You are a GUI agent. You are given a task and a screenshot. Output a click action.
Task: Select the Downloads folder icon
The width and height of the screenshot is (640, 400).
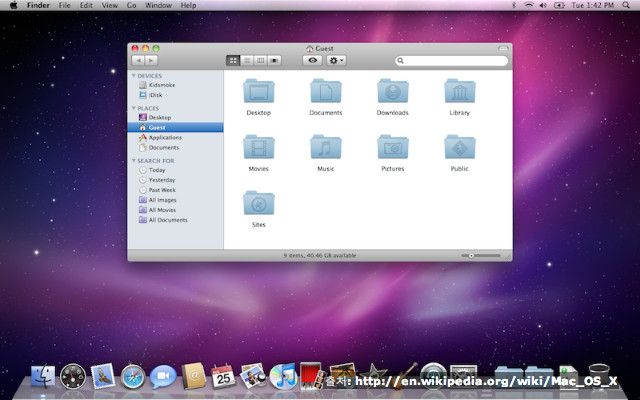point(393,91)
